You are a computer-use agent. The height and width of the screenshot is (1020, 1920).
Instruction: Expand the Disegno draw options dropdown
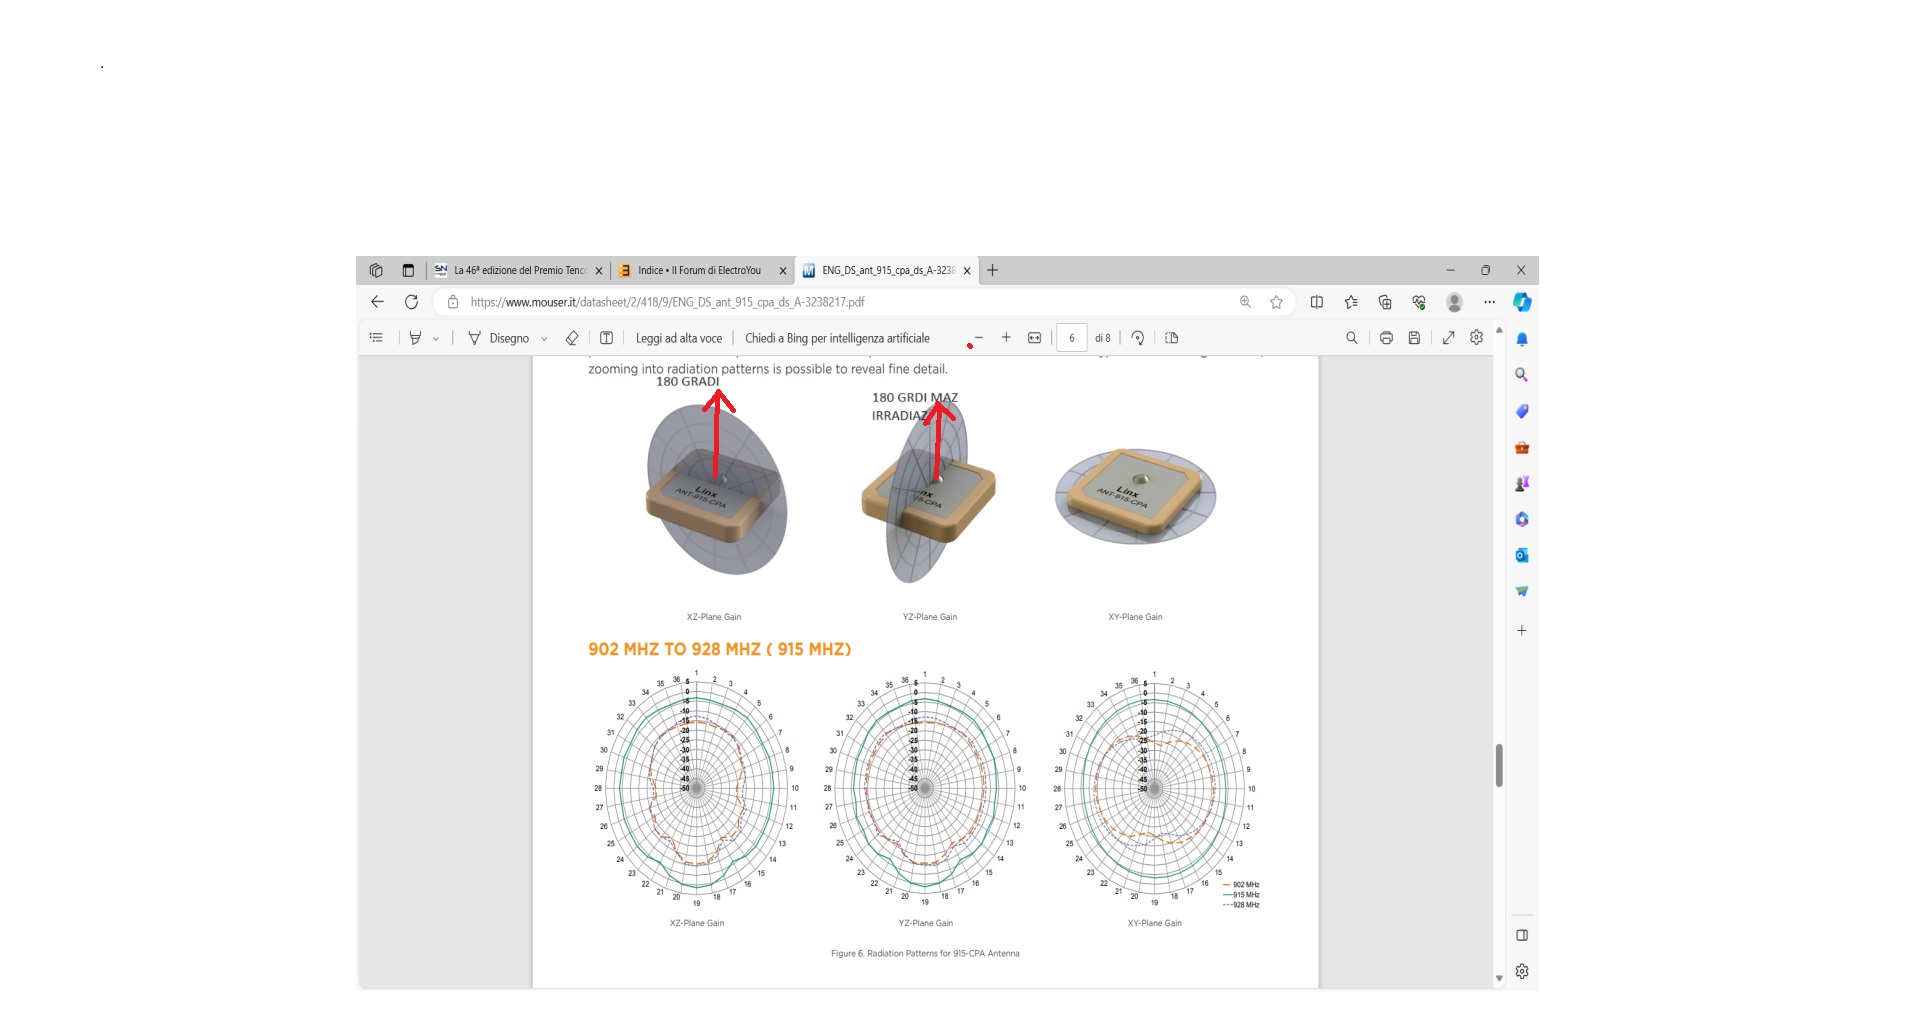(x=544, y=339)
